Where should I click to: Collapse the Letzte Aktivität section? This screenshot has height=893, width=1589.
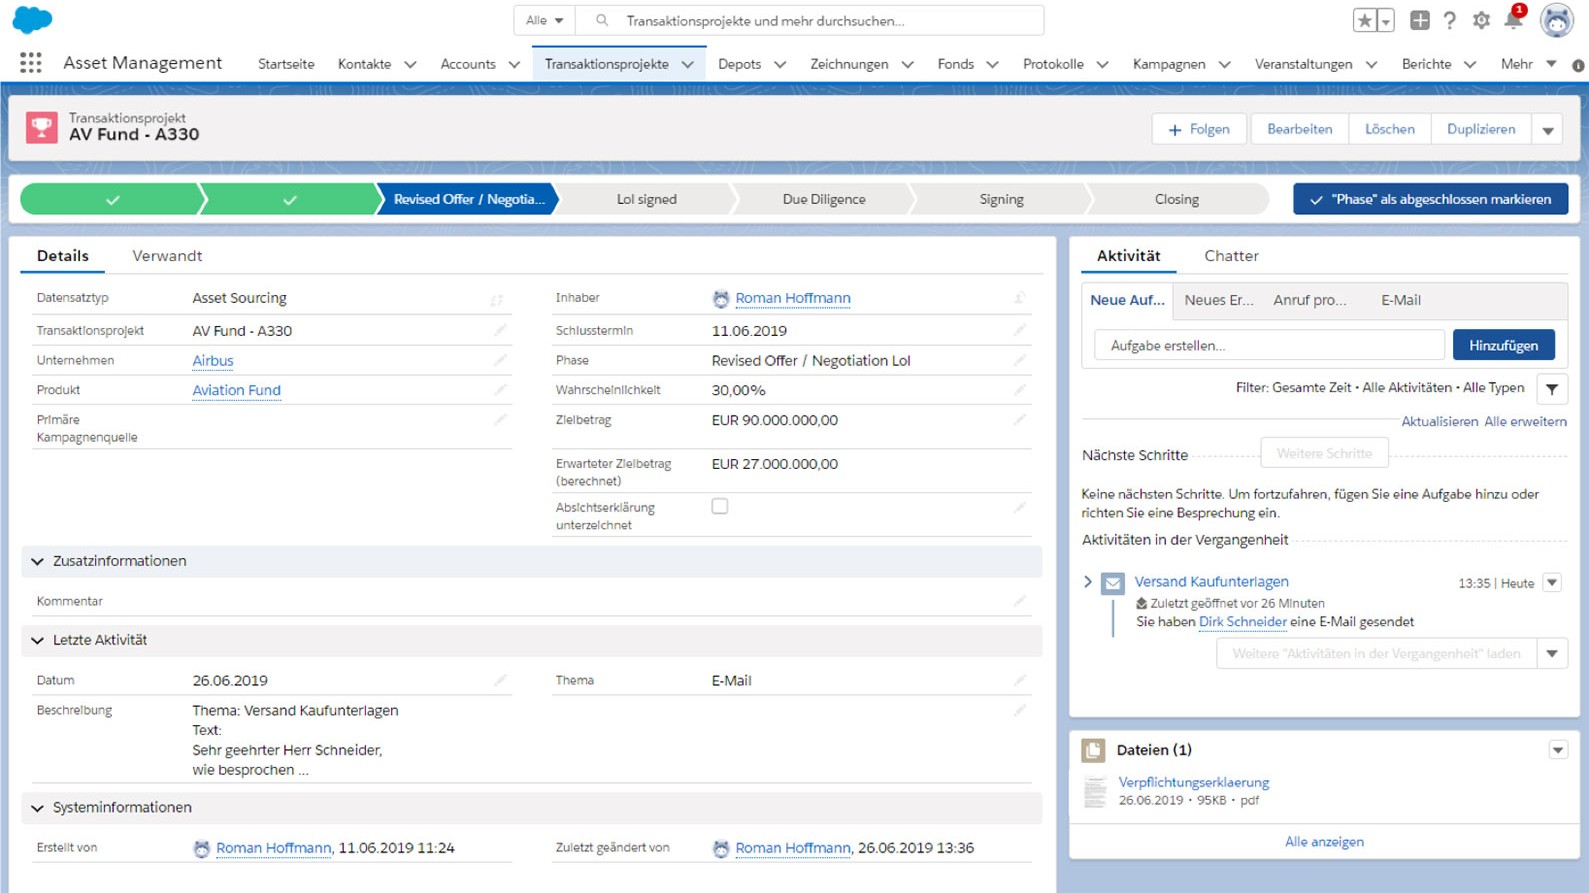38,640
